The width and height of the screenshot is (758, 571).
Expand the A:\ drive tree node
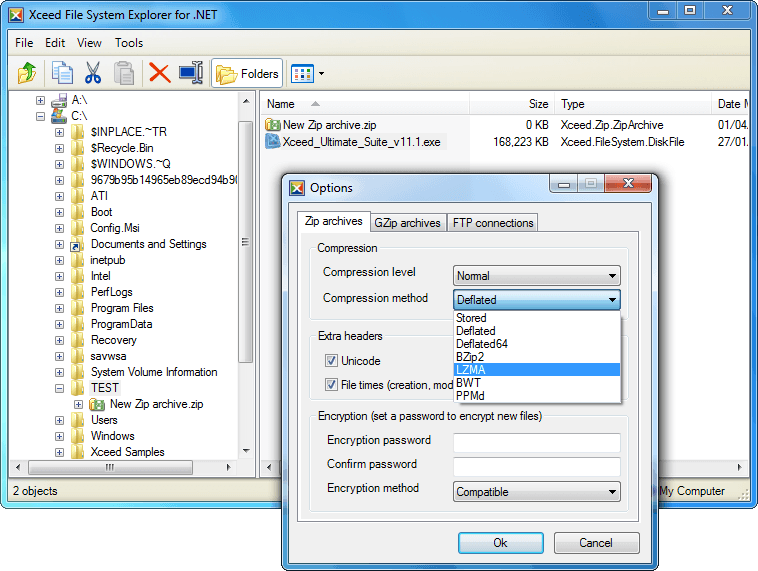coord(41,101)
